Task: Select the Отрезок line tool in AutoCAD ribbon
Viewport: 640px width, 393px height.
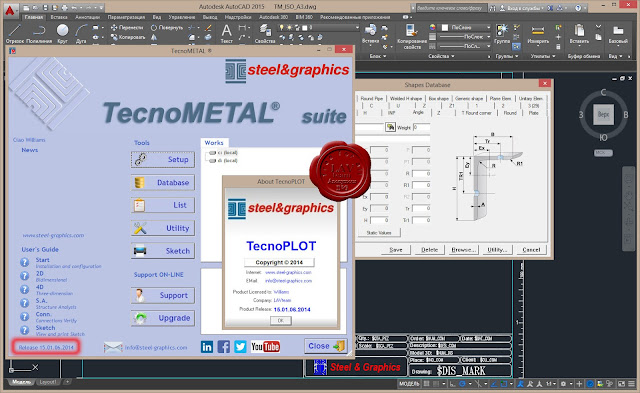Action: [x=15, y=33]
